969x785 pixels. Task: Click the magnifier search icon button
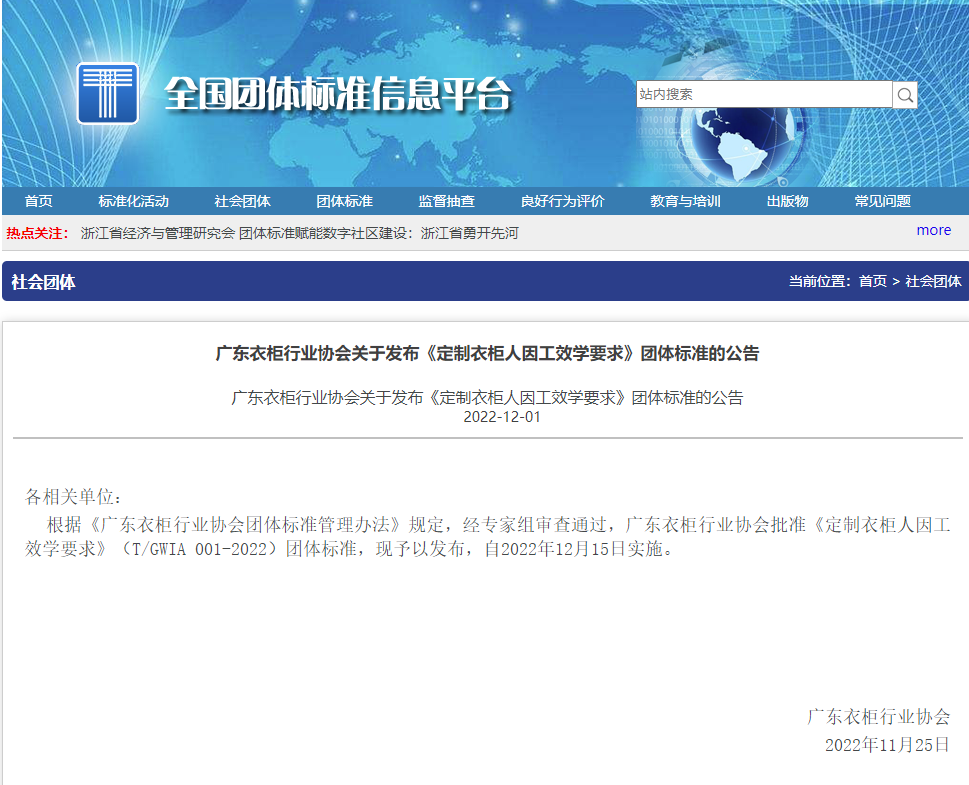905,95
